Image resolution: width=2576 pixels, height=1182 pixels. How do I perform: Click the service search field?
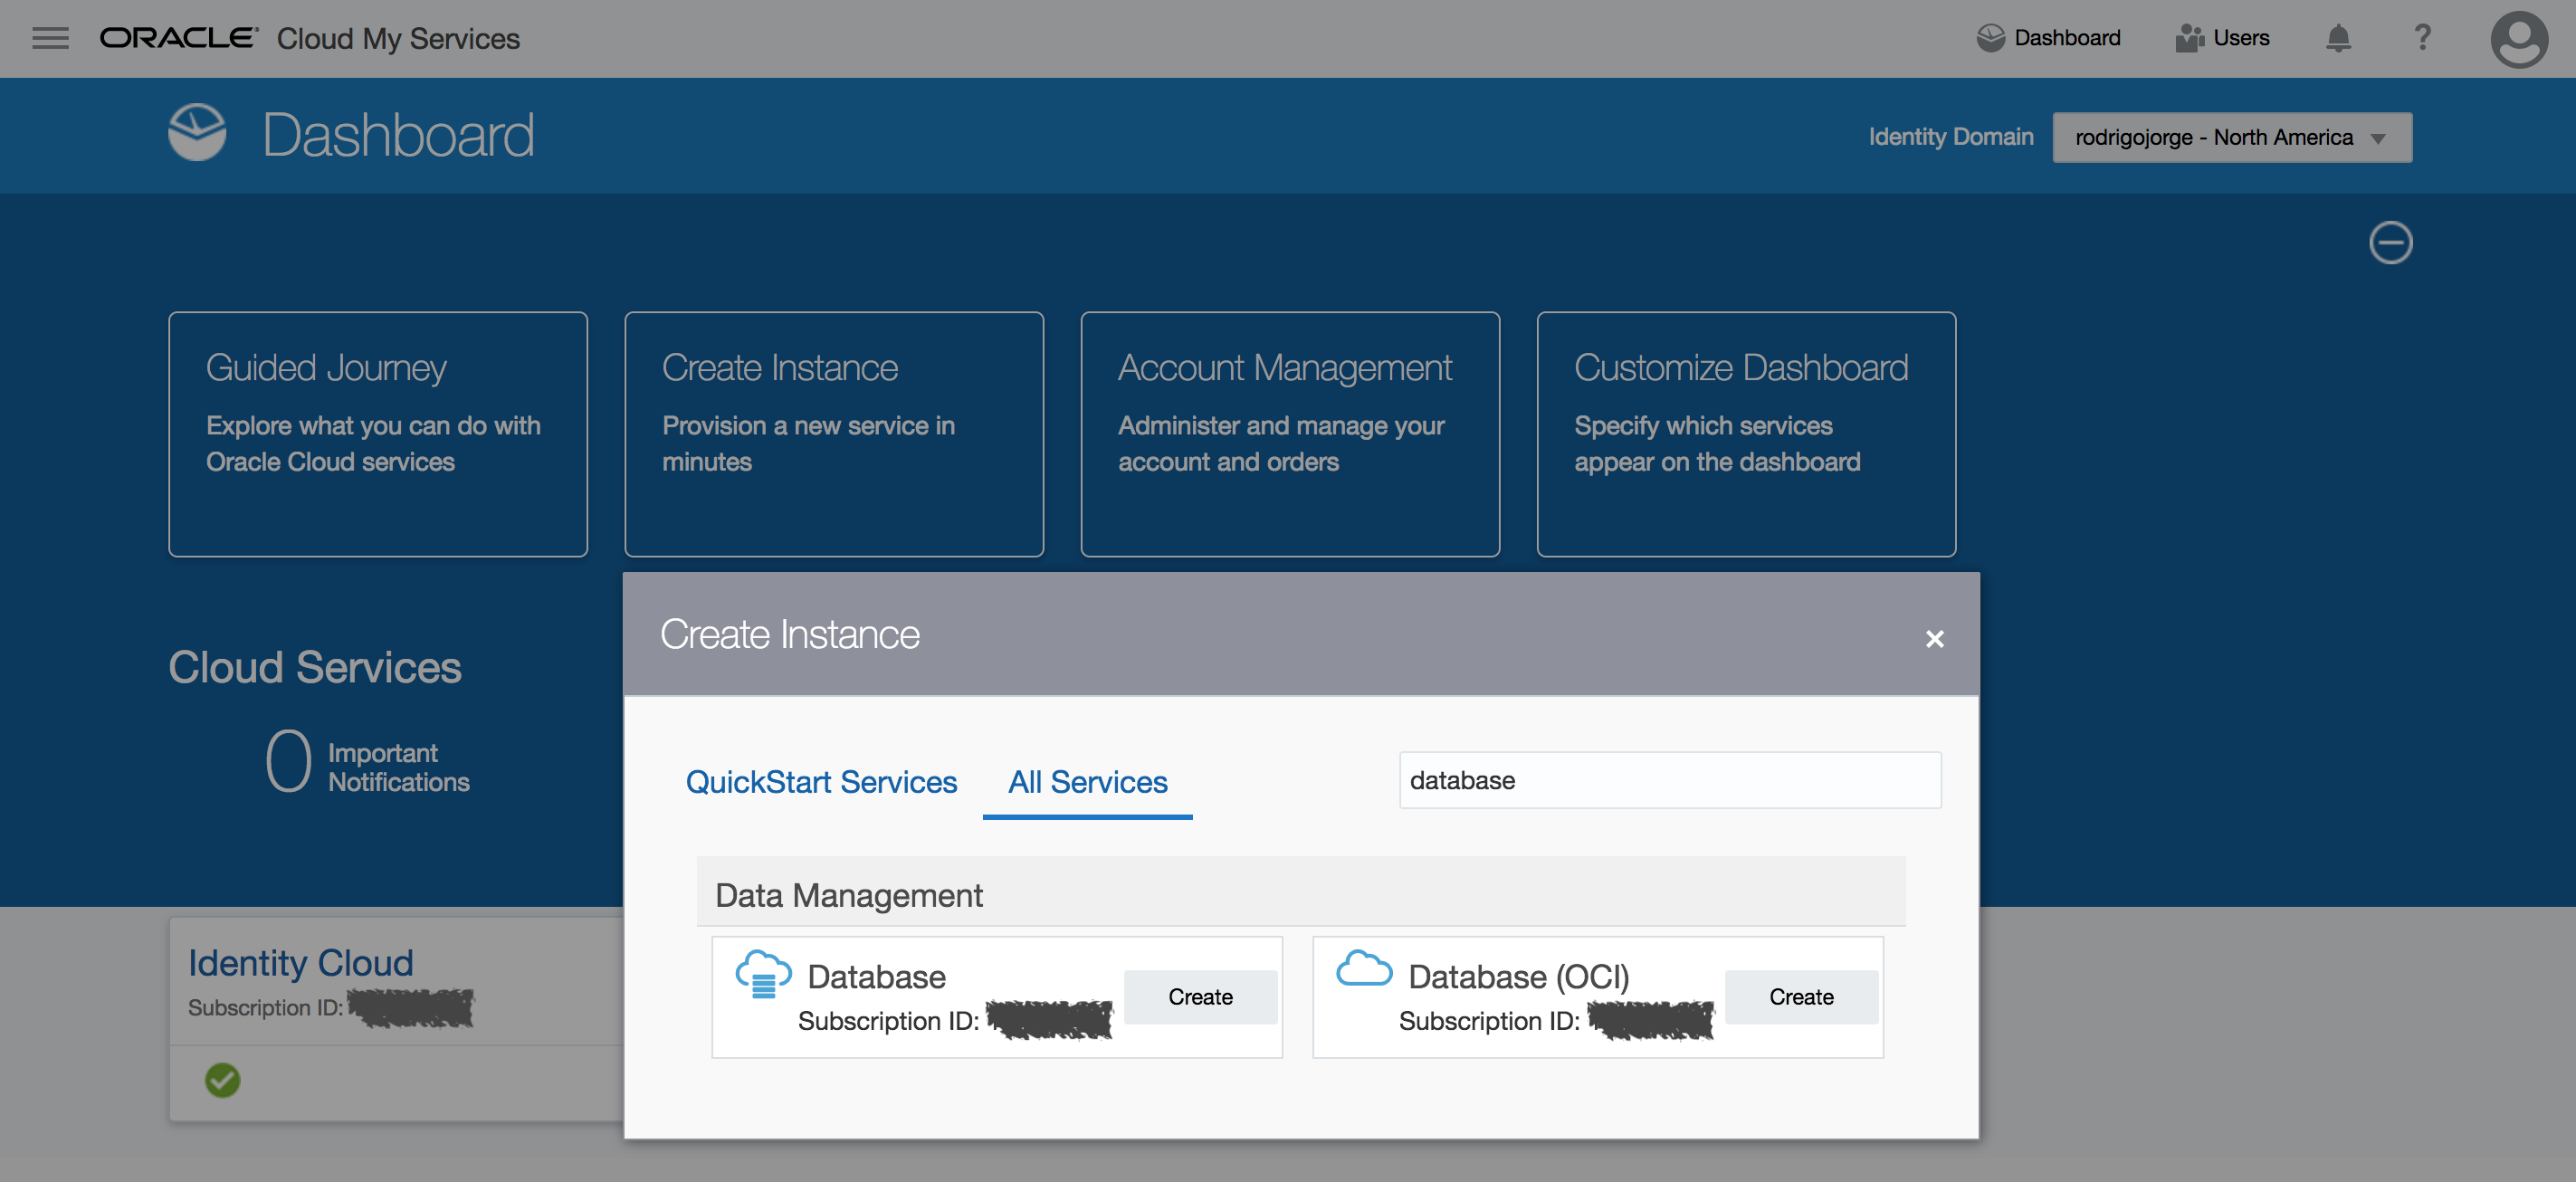point(1670,780)
